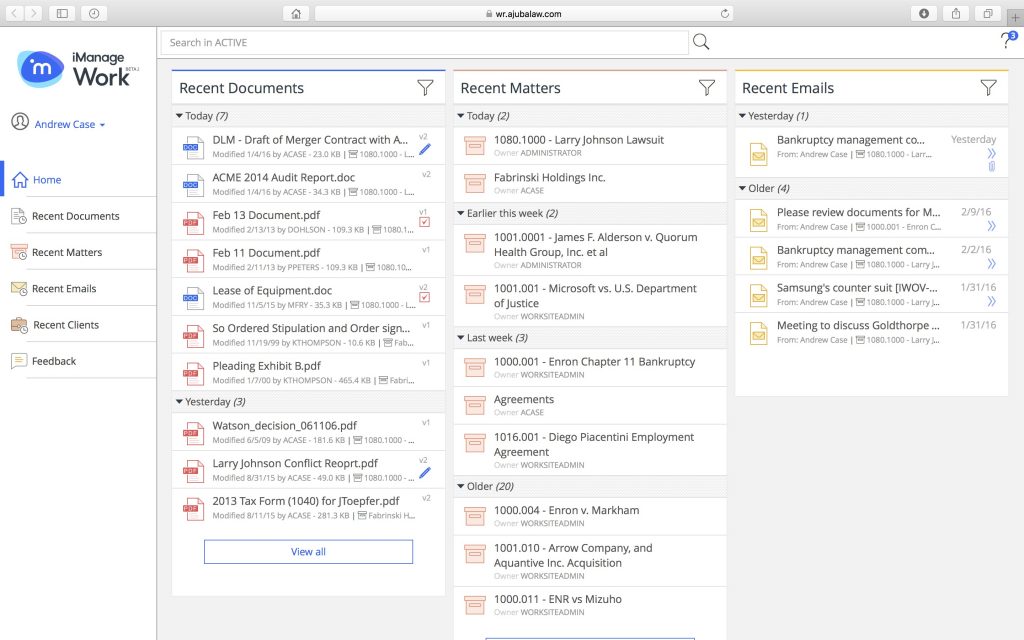
Task: Click browser new tab plus button
Action: pyautogui.click(x=1016, y=18)
